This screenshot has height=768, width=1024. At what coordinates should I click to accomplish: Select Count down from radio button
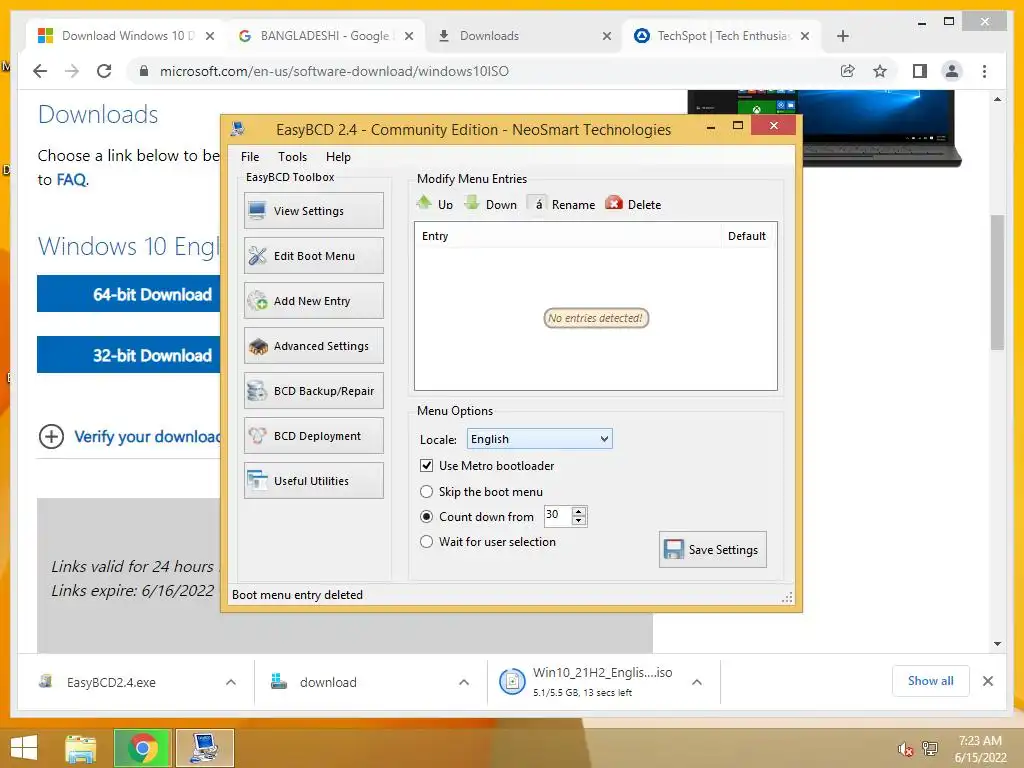point(426,517)
